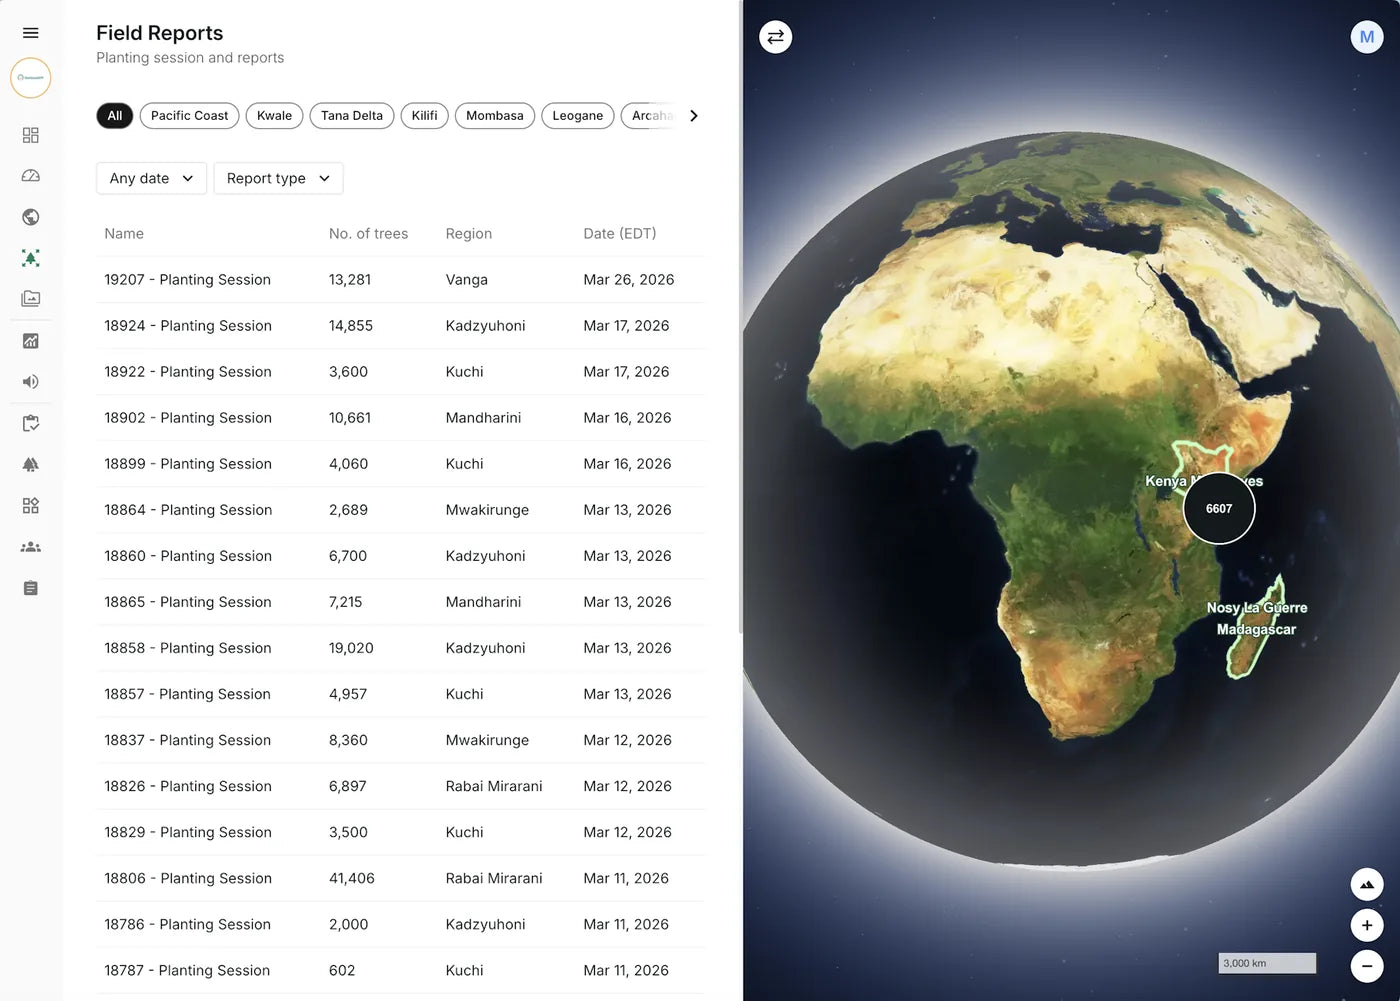Click the Nosy La Guerre map label
This screenshot has height=1001, width=1400.
click(1257, 608)
